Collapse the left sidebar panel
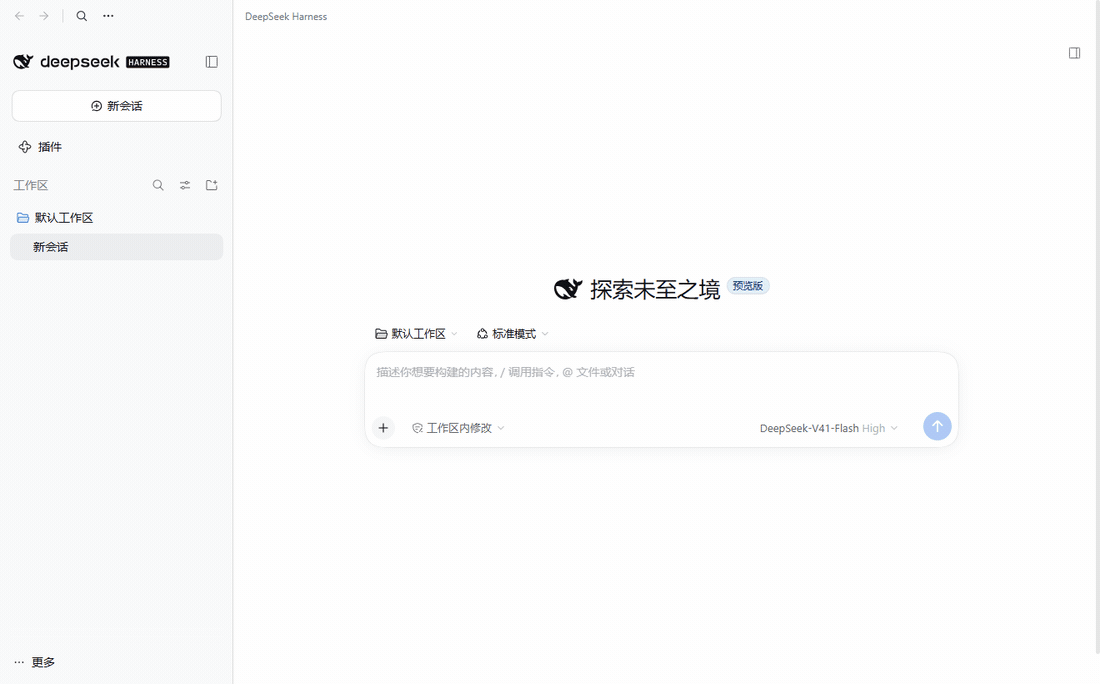1100x684 pixels. point(212,62)
